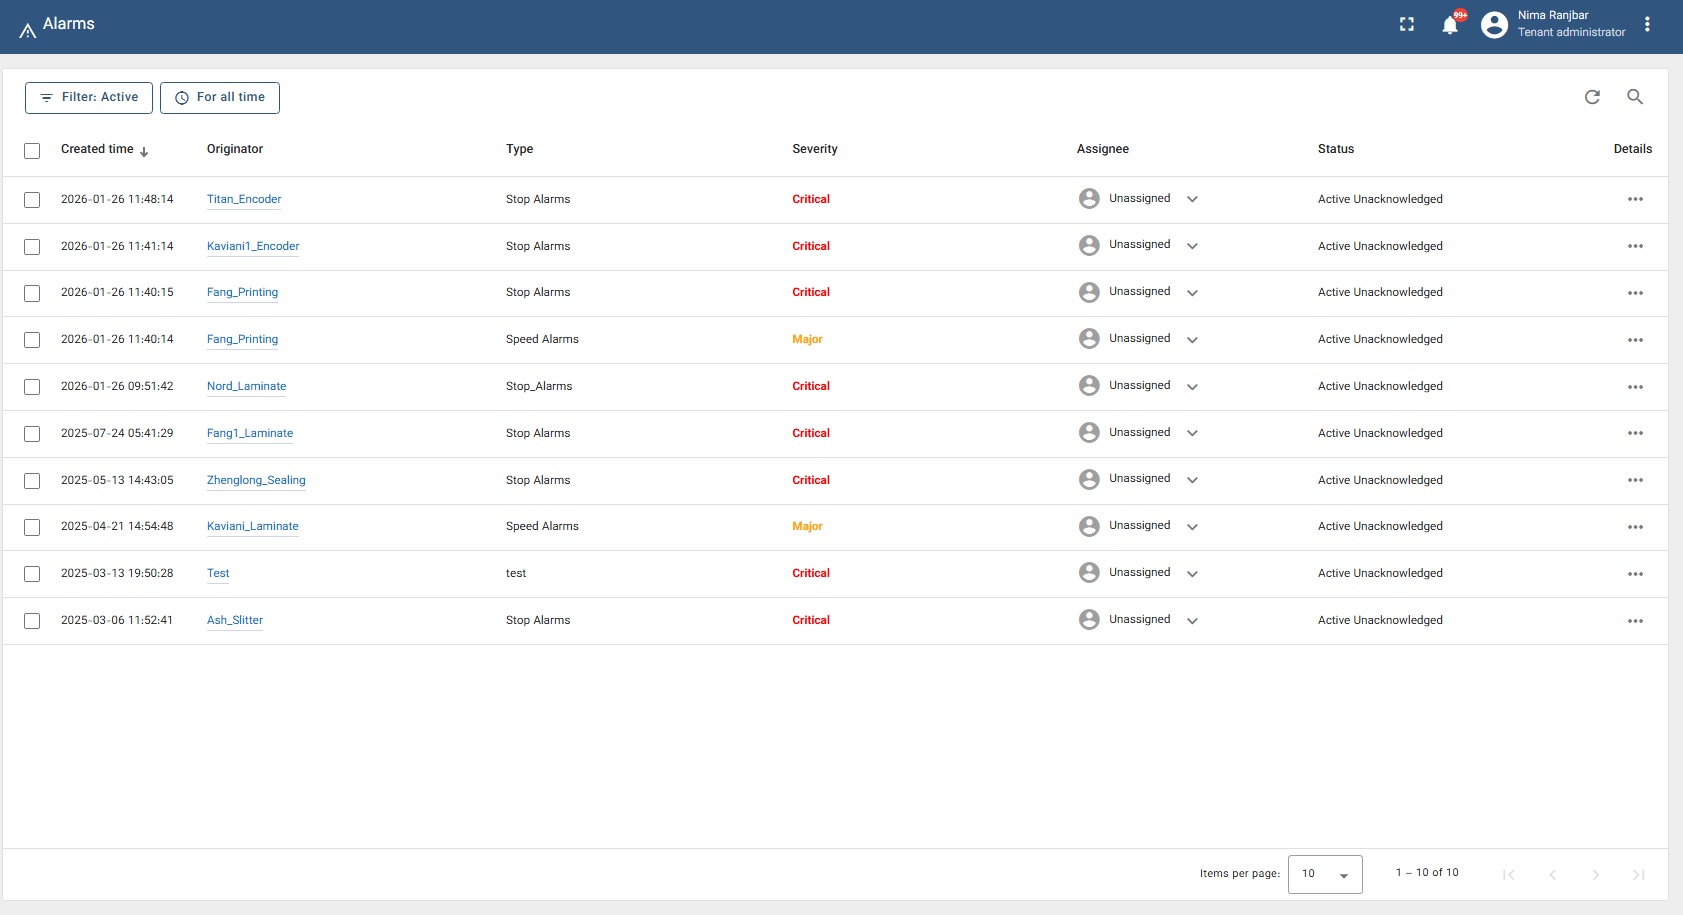
Task: Go to next page of alarms
Action: [1593, 873]
